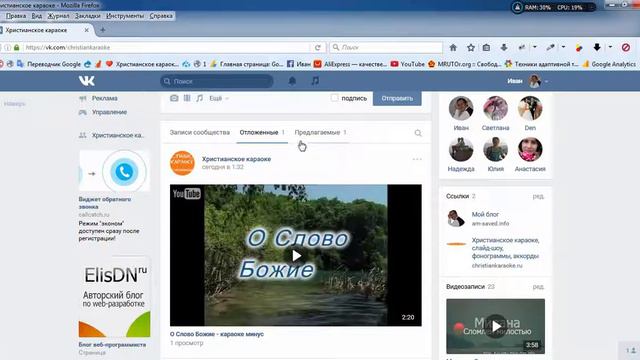Open Юлия member avatar

pyautogui.click(x=496, y=149)
